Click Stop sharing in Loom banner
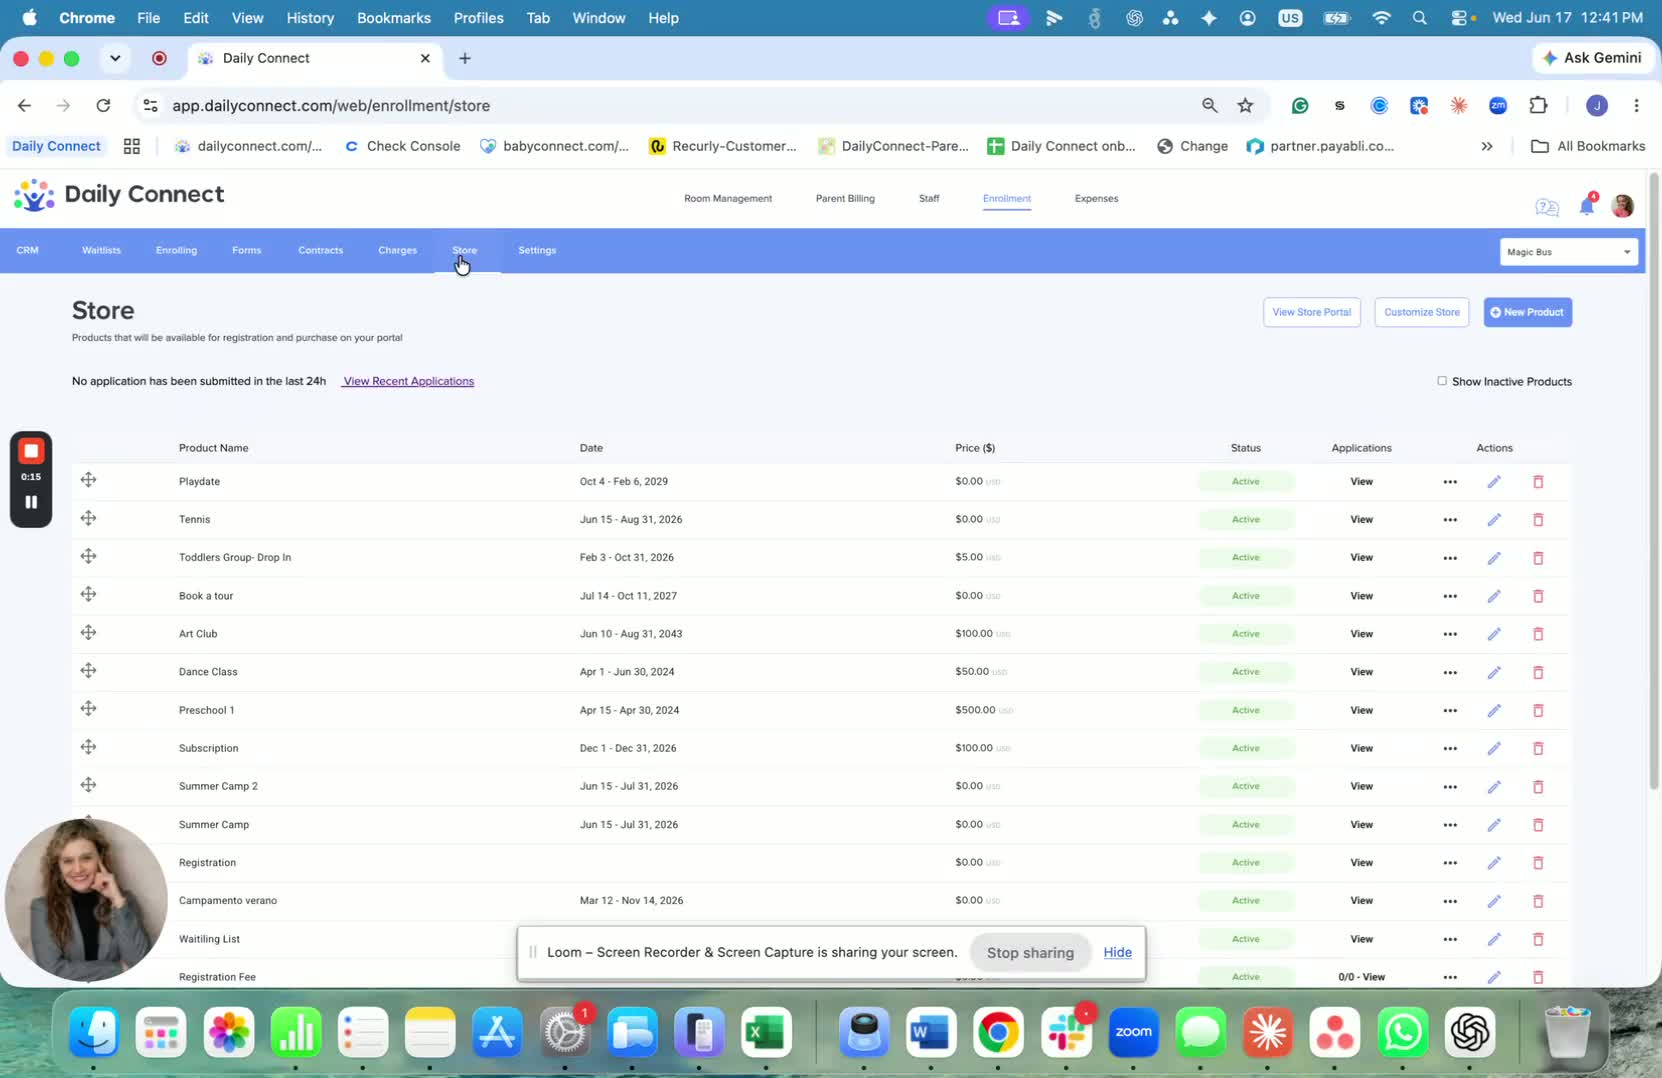The width and height of the screenshot is (1662, 1078). pos(1030,952)
